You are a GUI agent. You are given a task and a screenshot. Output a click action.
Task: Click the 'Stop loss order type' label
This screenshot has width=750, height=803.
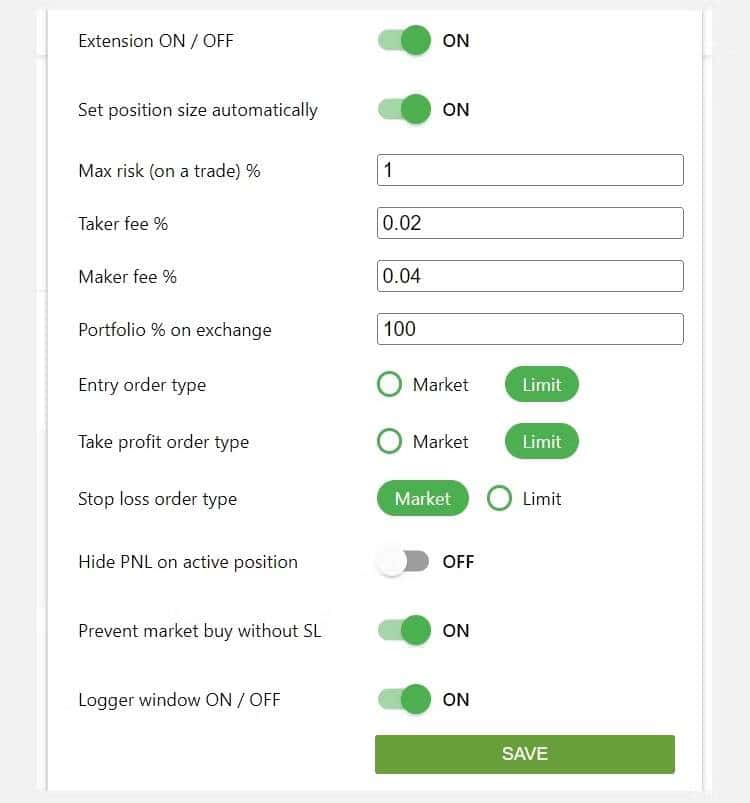pos(157,499)
